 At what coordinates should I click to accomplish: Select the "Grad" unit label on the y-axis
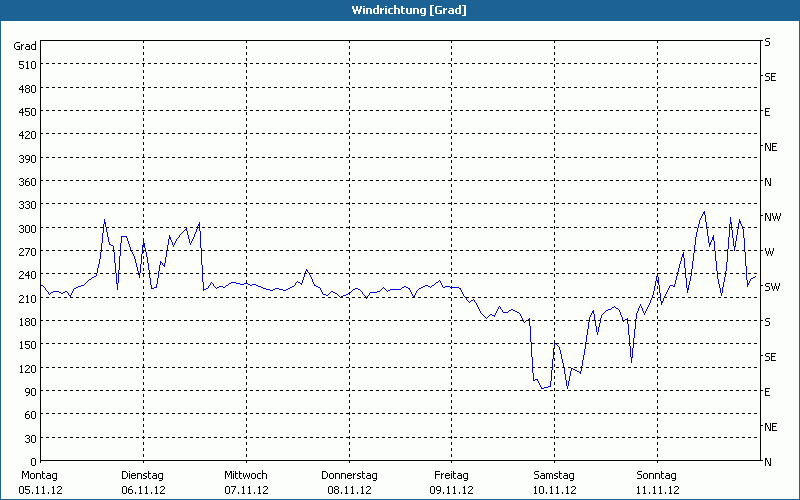tap(25, 46)
